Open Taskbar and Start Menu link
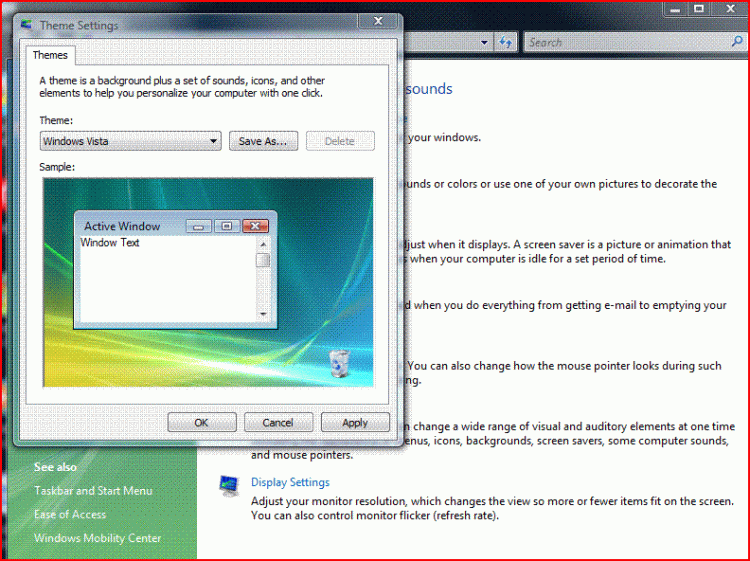The height and width of the screenshot is (561, 750). pos(93,491)
